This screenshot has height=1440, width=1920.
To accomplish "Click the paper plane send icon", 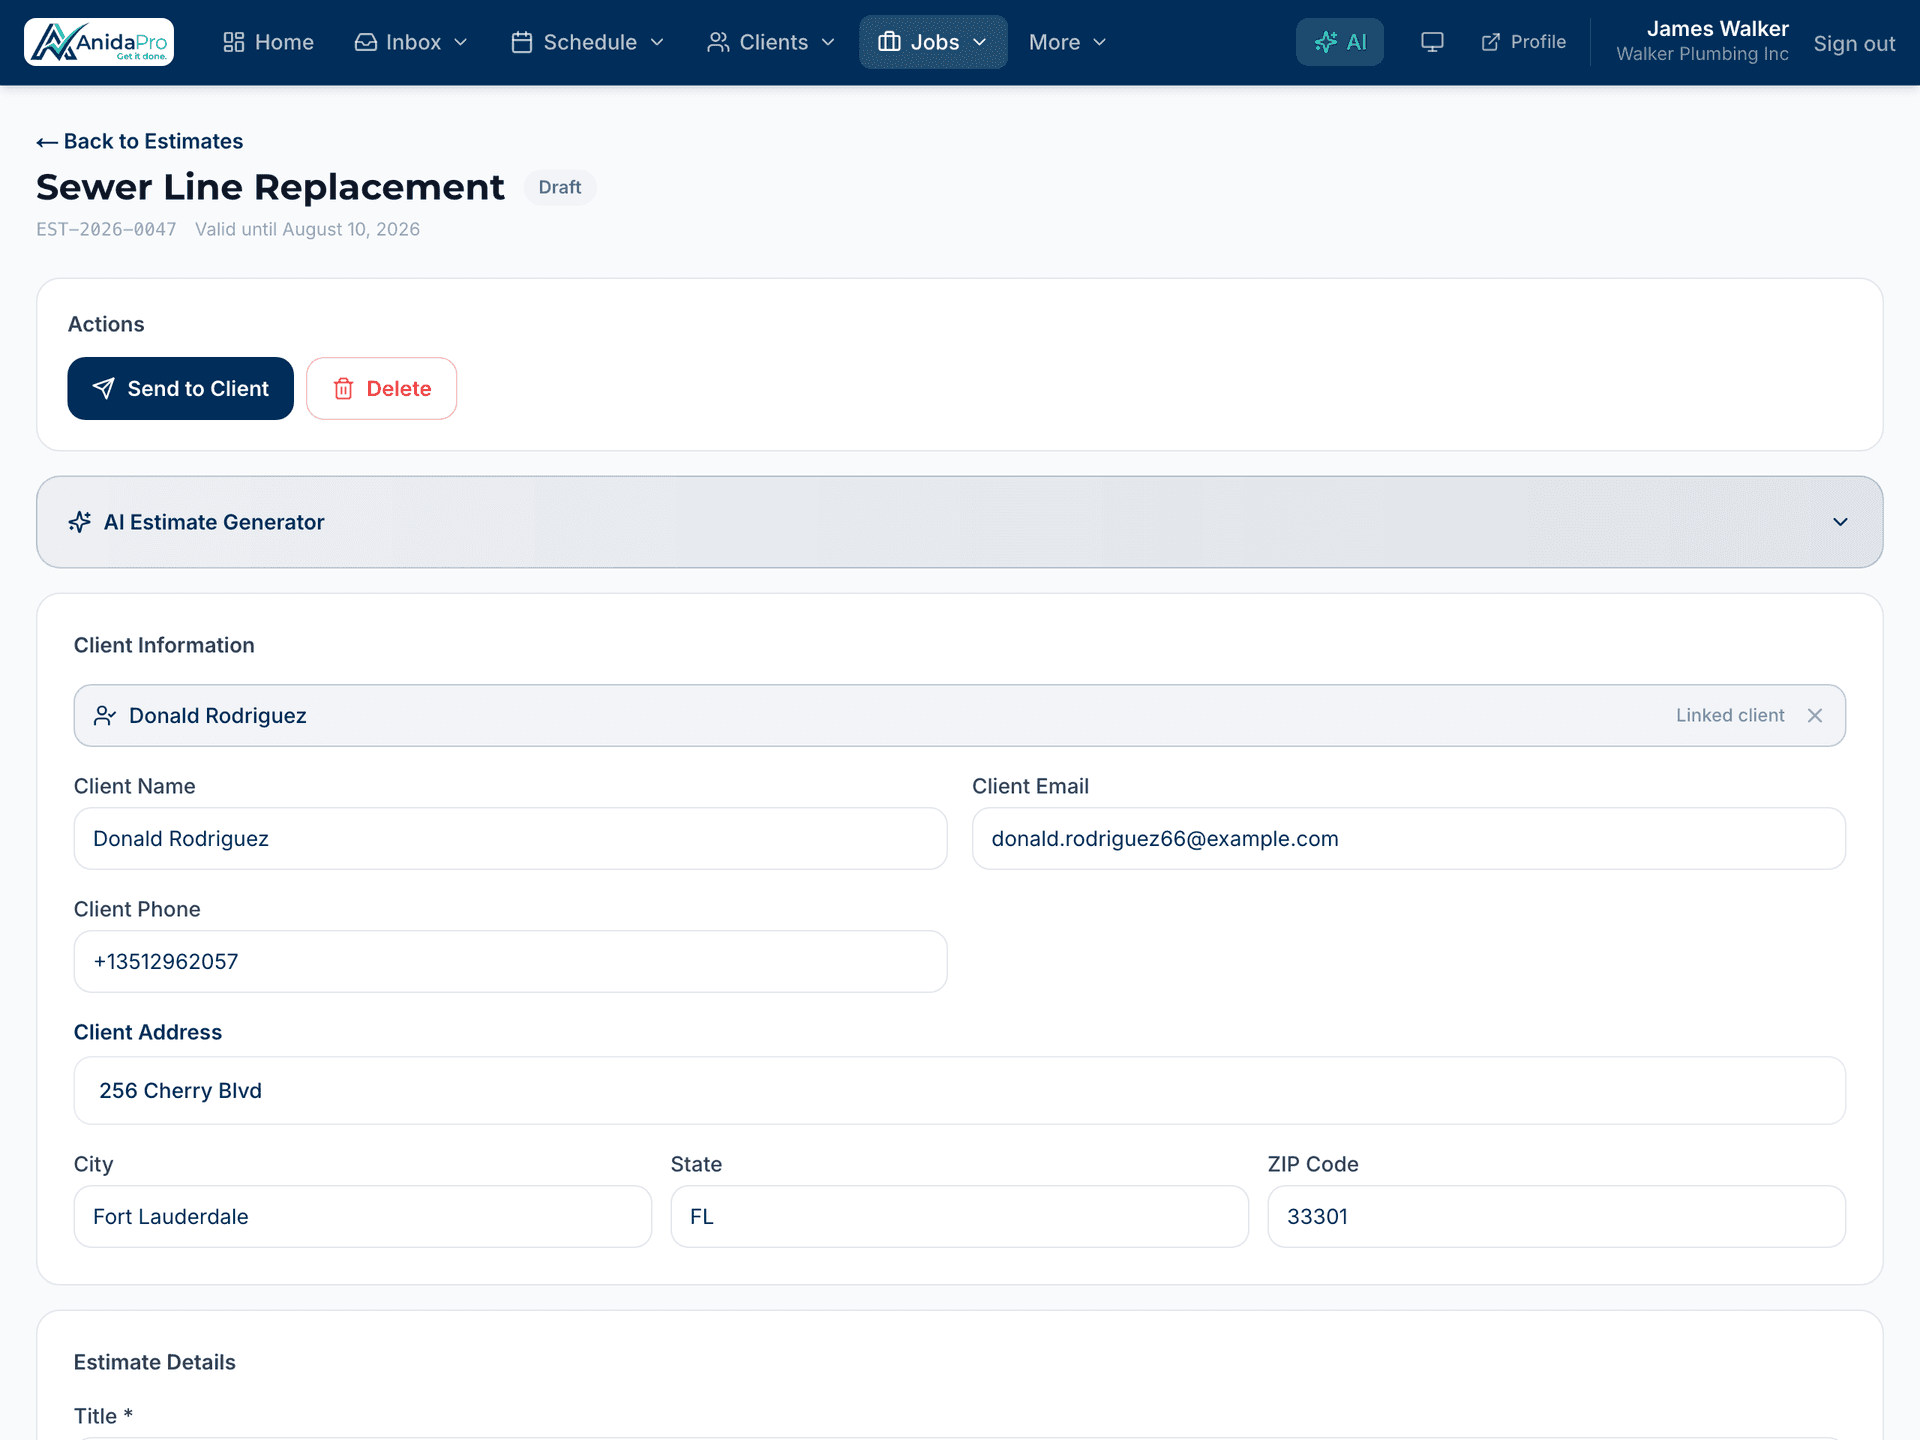I will [103, 388].
